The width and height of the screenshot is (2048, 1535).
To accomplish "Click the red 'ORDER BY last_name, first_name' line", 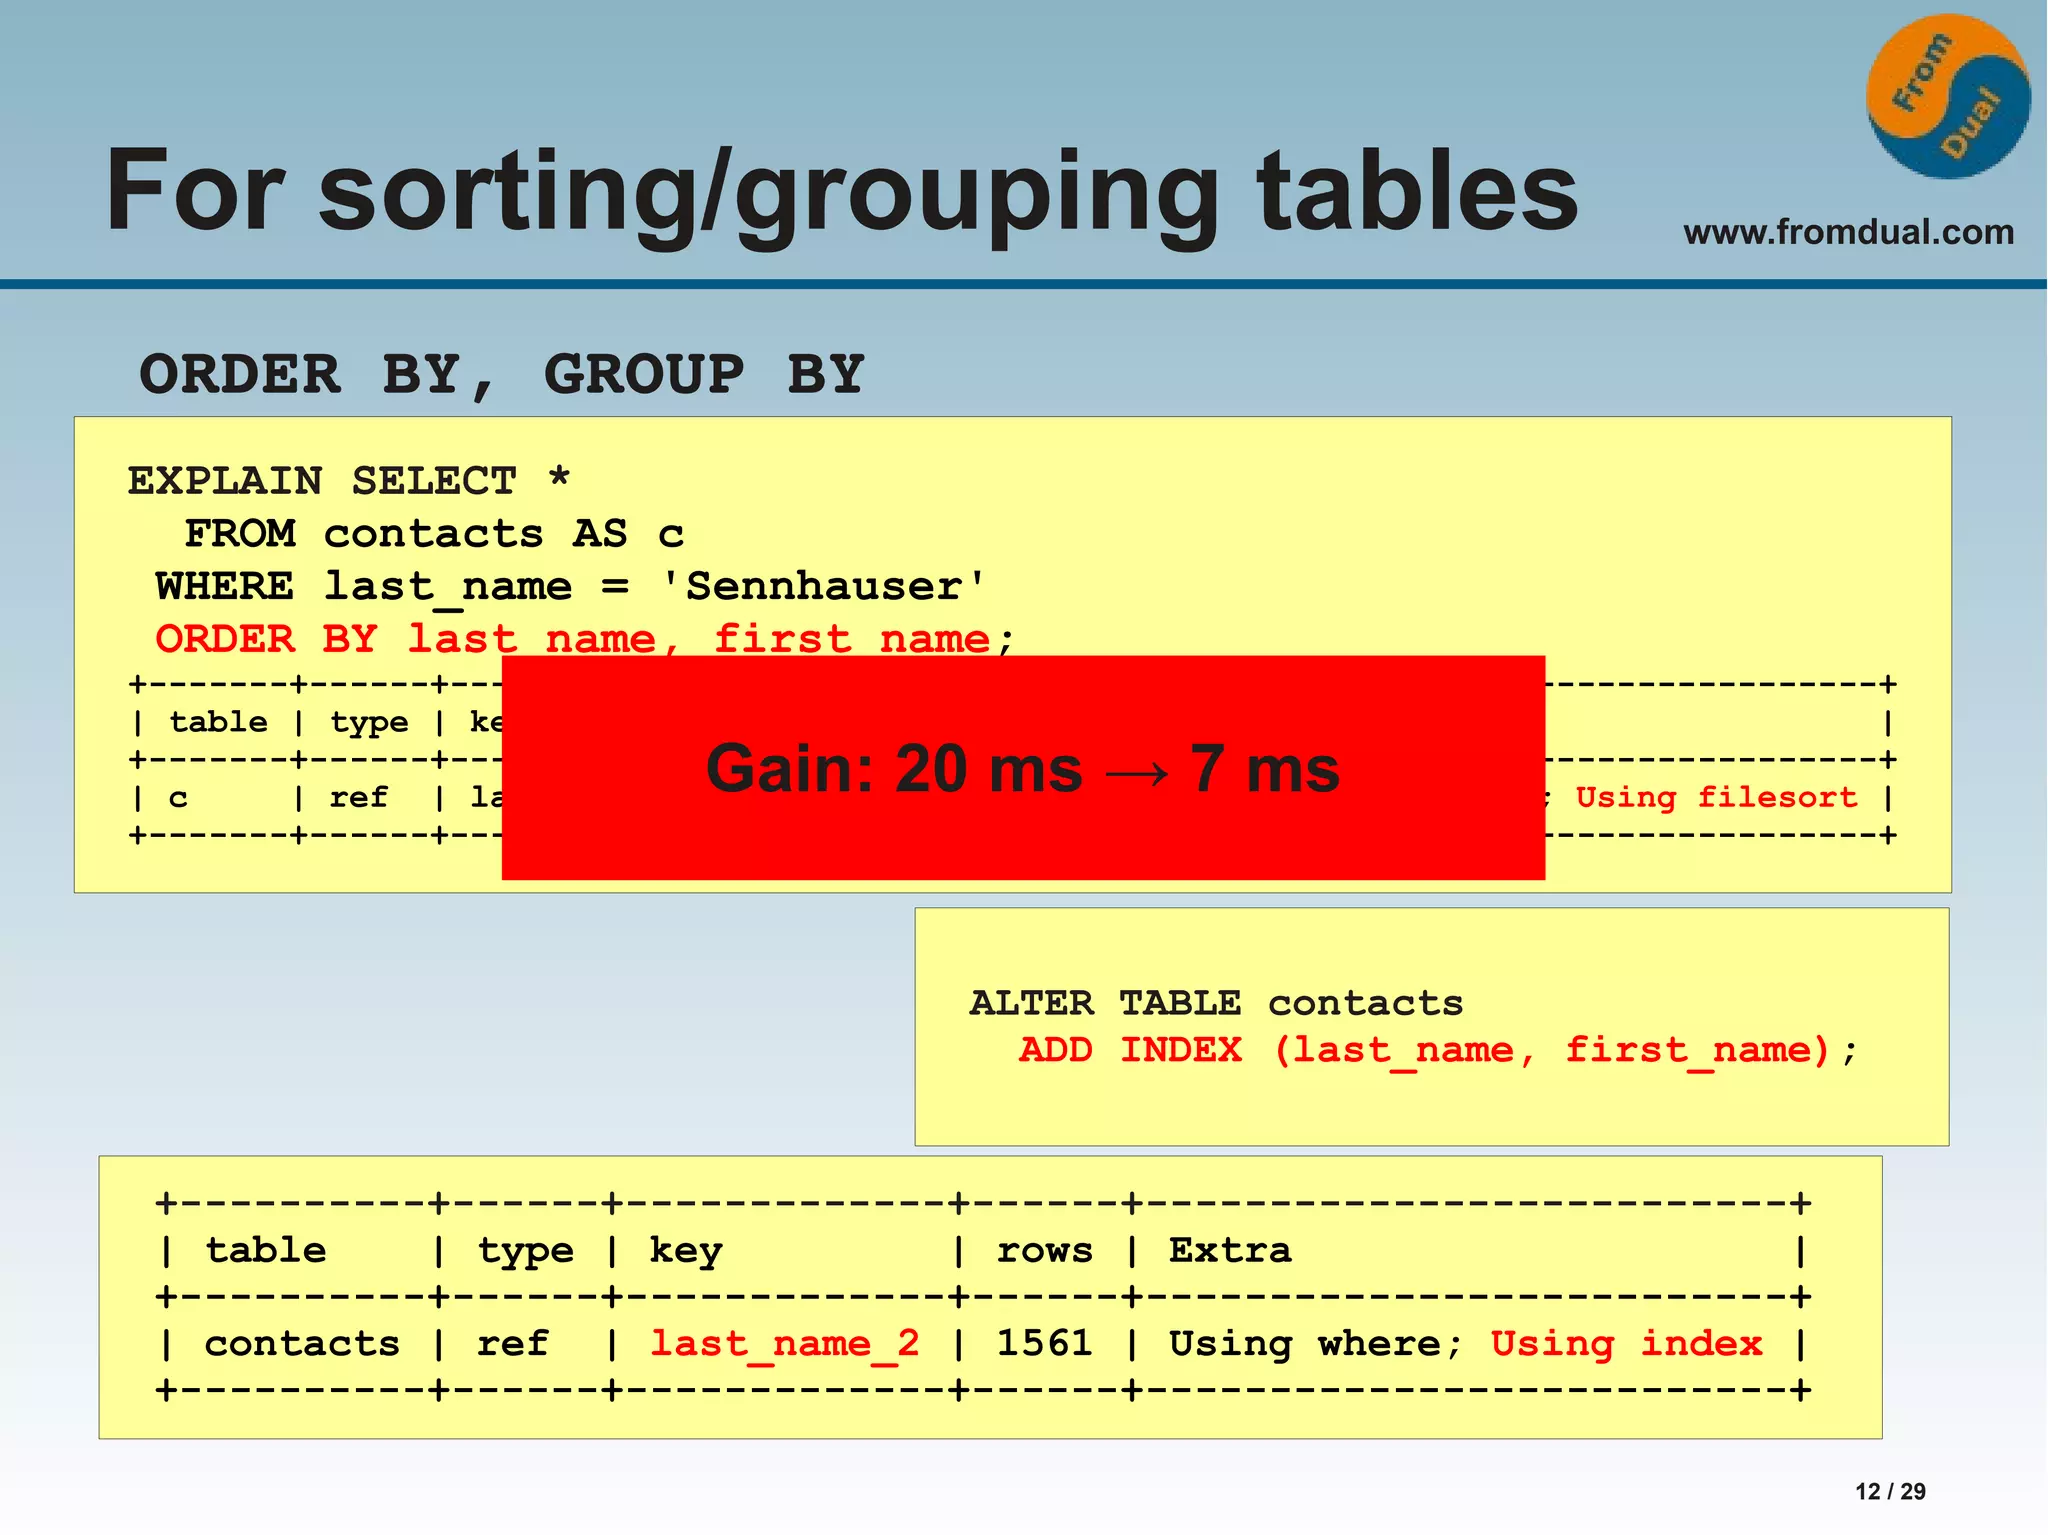I will click(585, 638).
